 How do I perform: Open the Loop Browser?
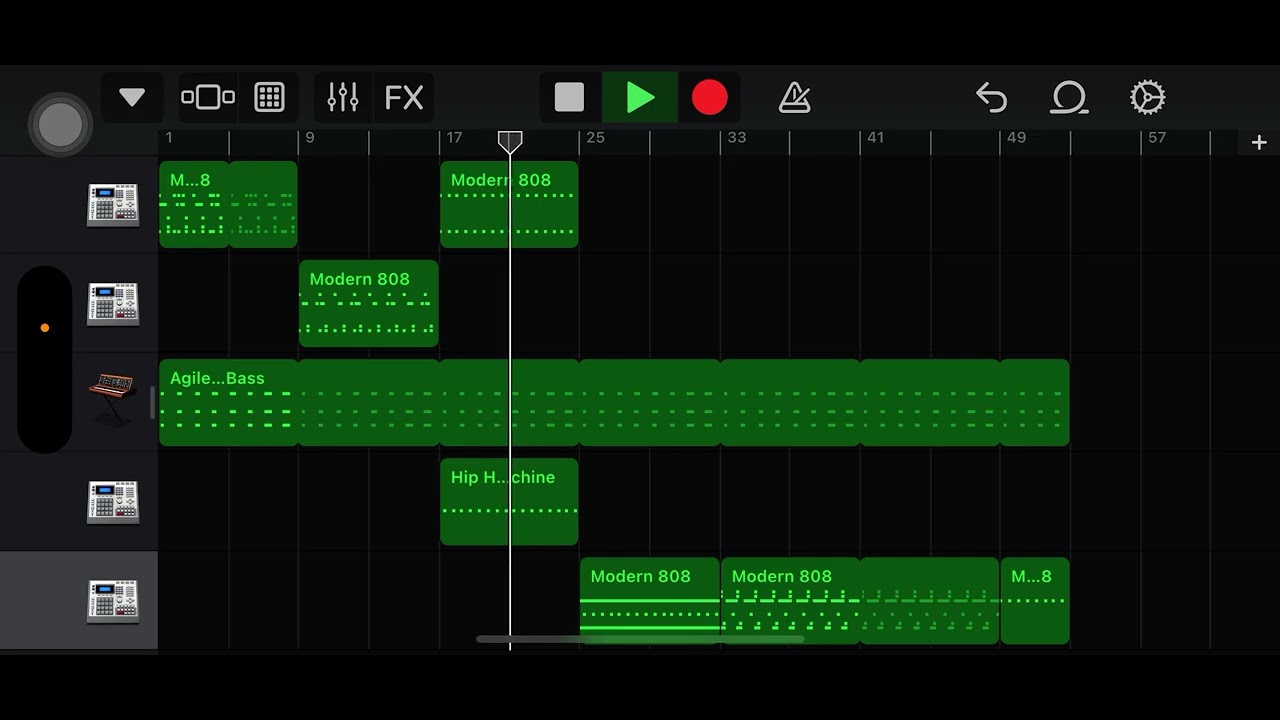(1069, 98)
